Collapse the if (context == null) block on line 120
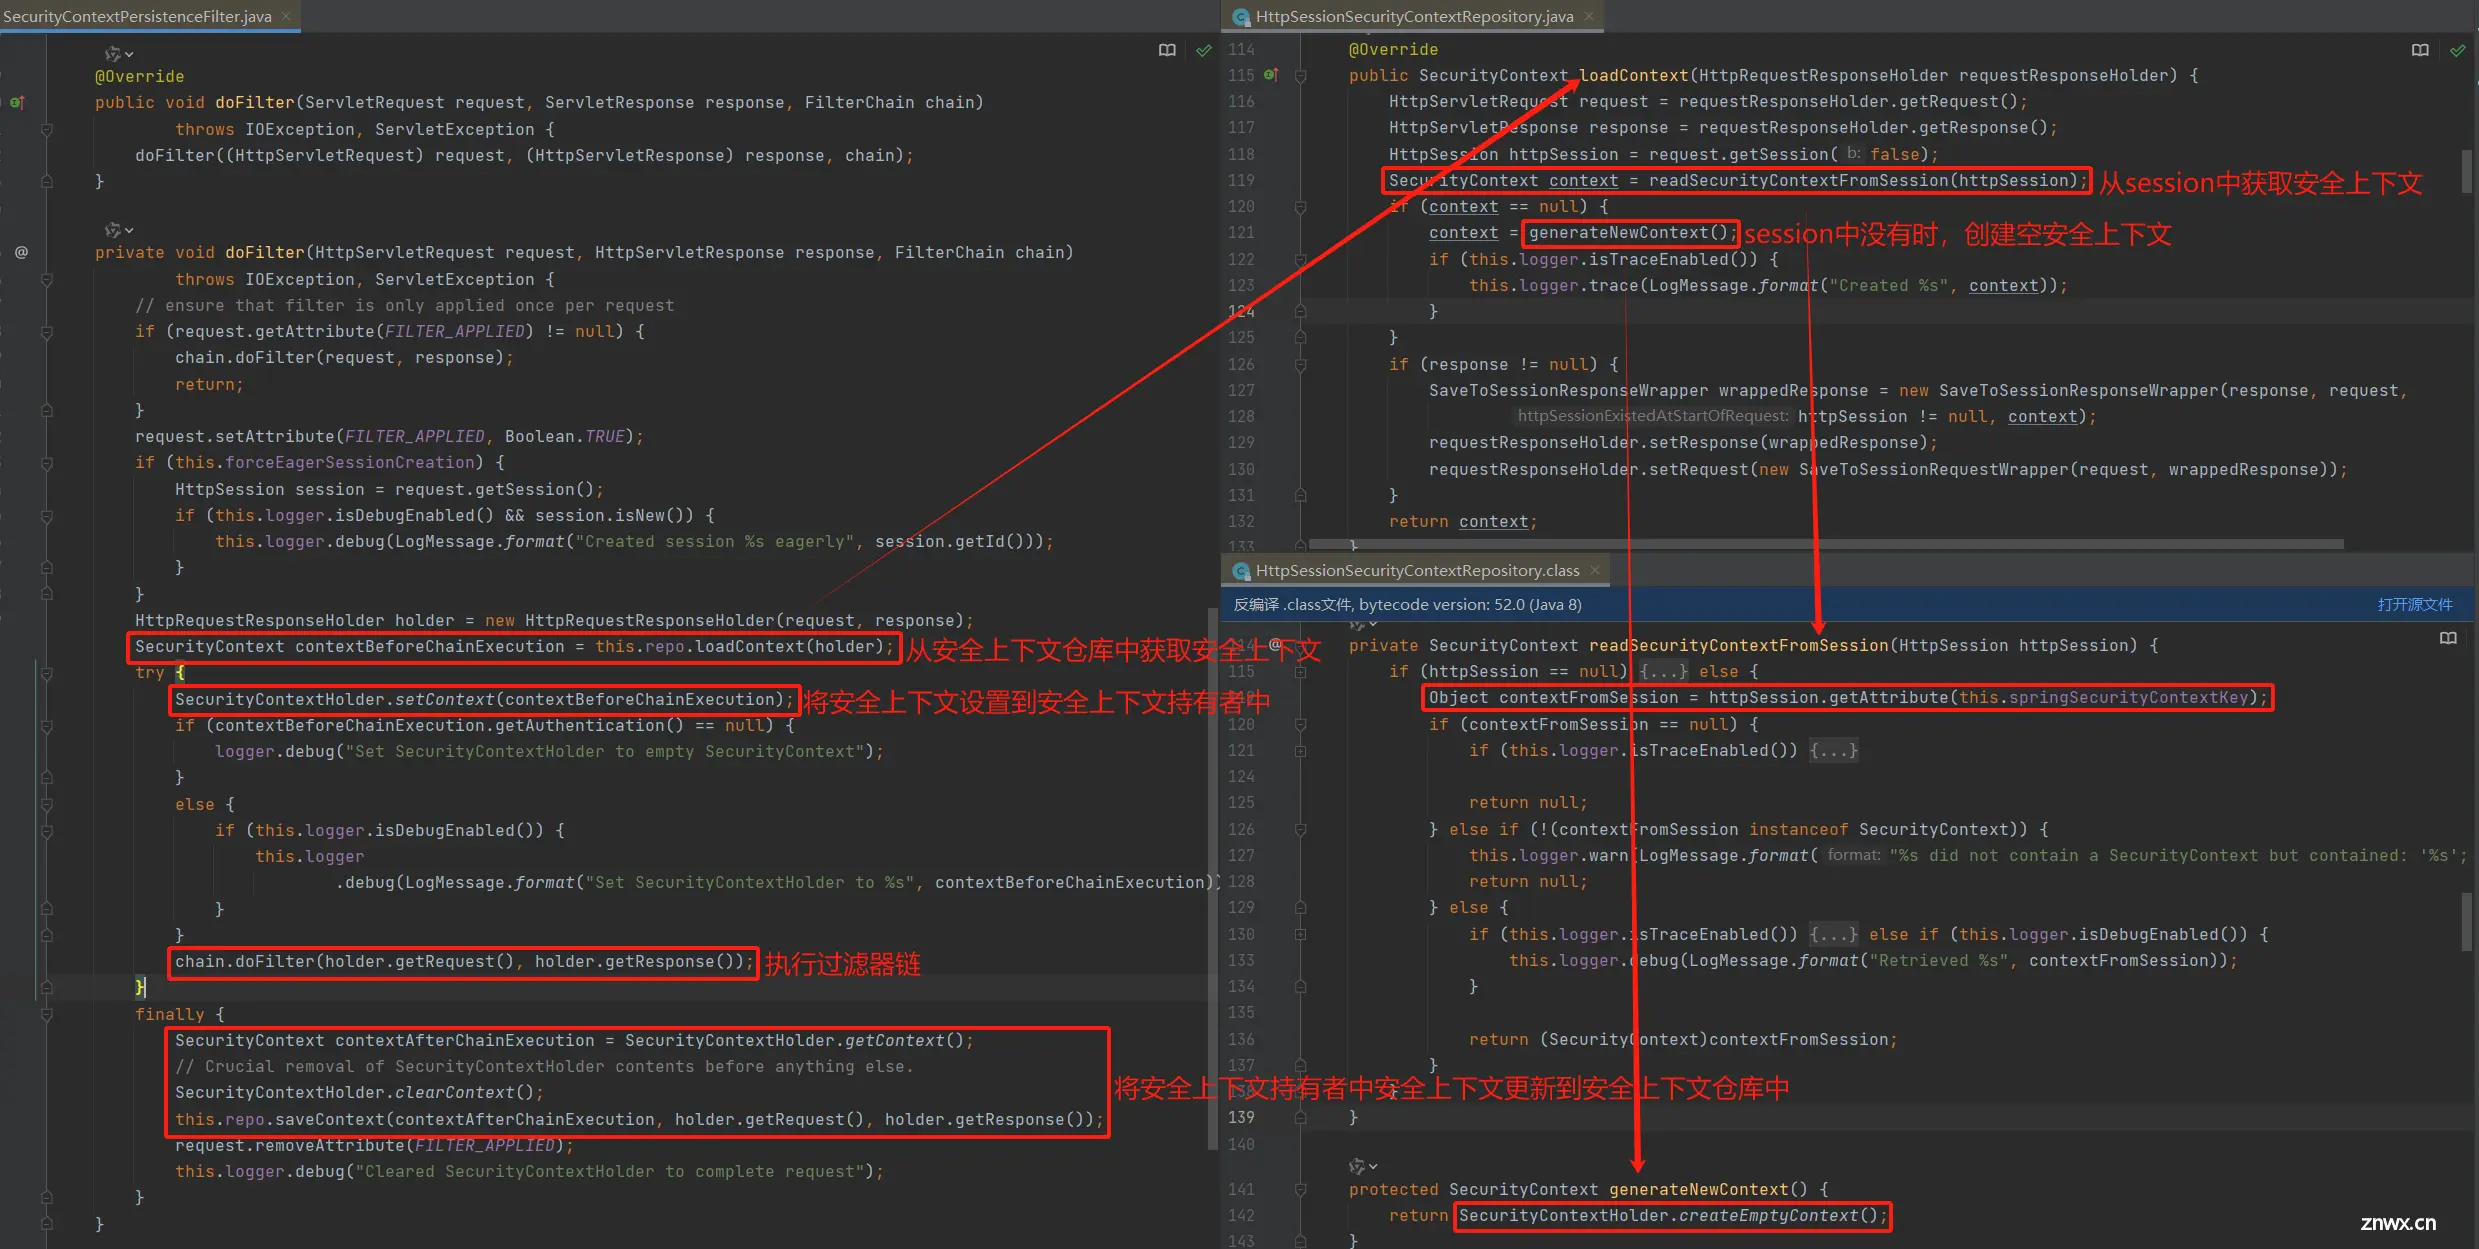 tap(1300, 207)
